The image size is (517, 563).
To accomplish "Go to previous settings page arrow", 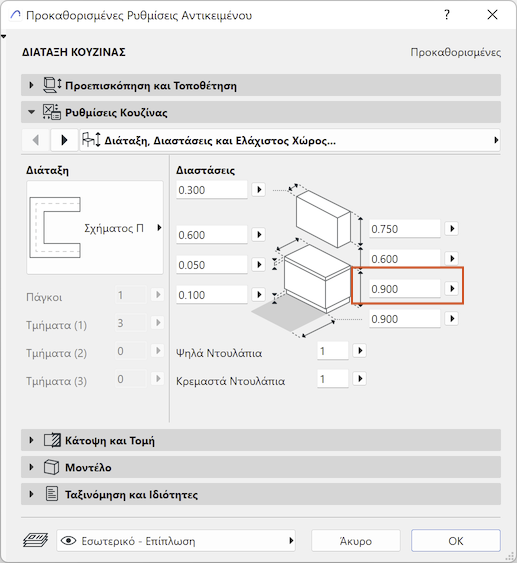I will [x=36, y=140].
